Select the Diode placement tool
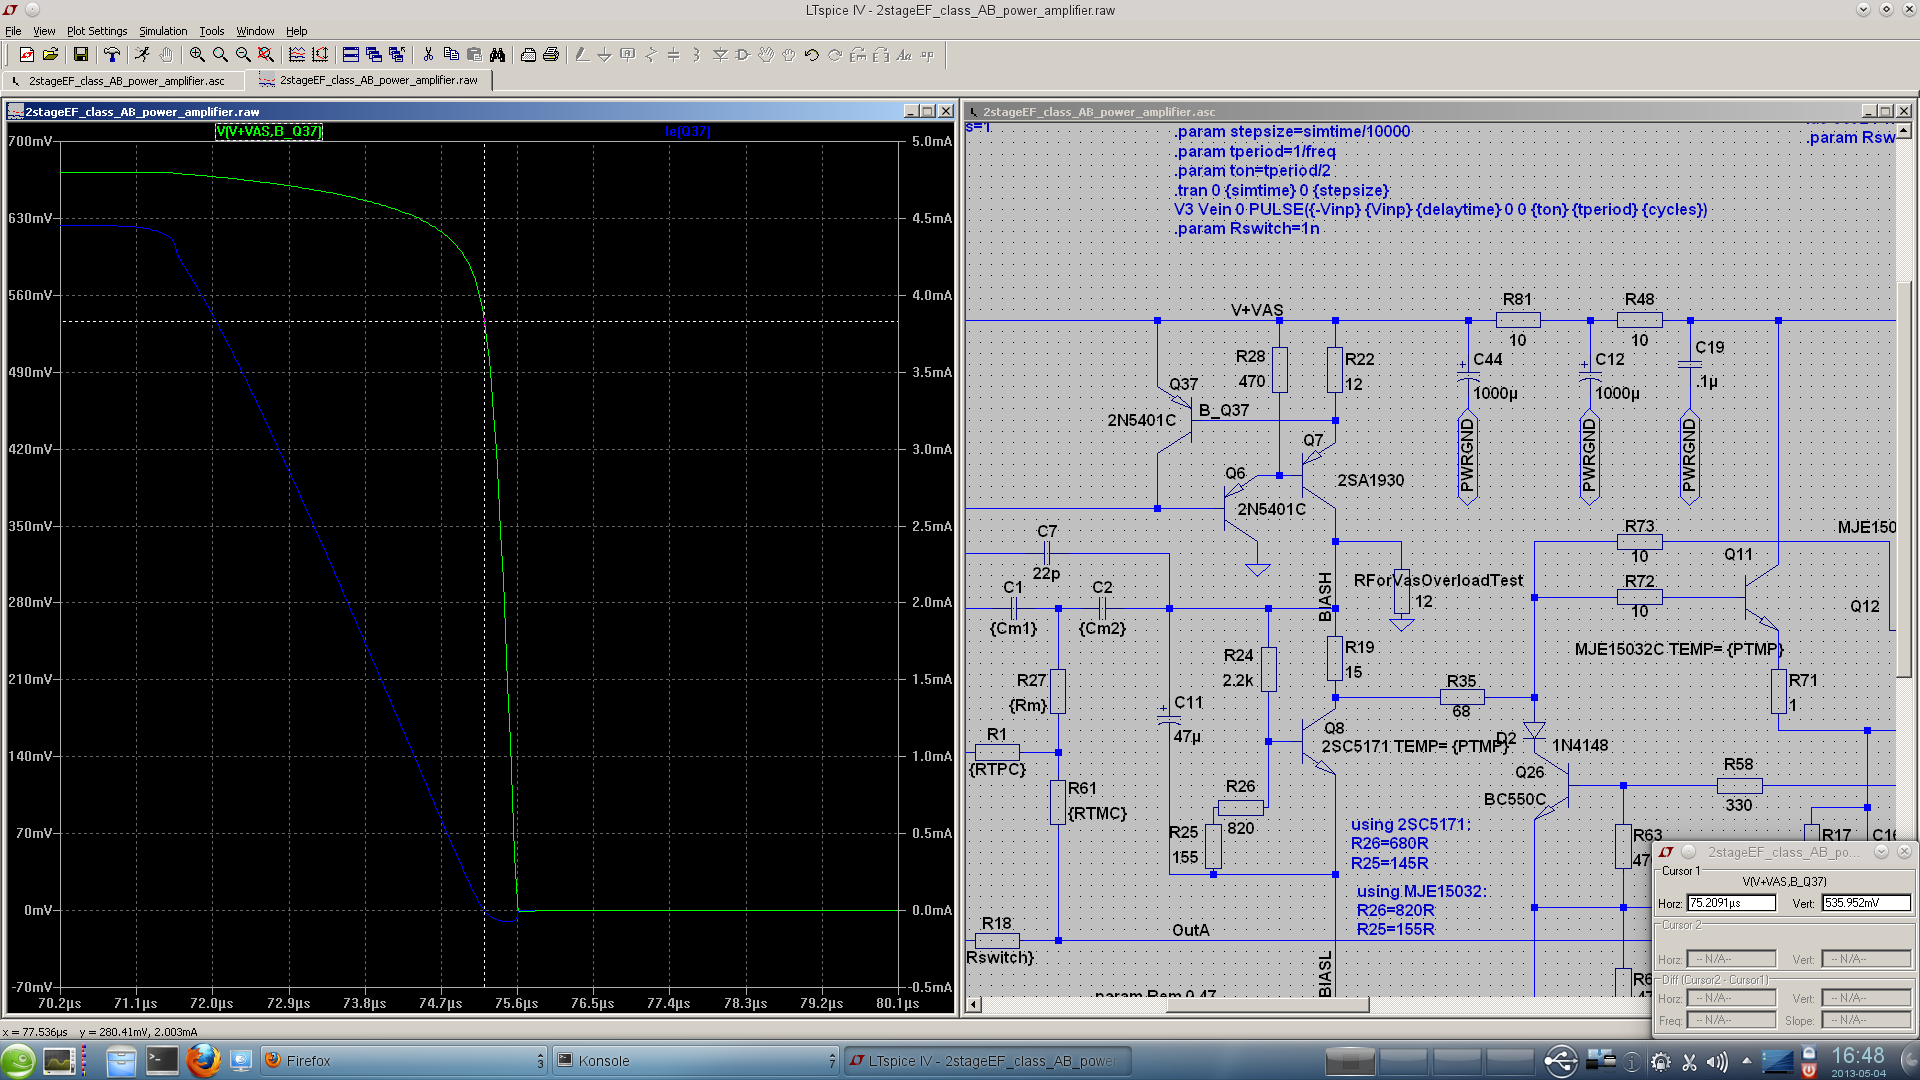 (x=720, y=55)
